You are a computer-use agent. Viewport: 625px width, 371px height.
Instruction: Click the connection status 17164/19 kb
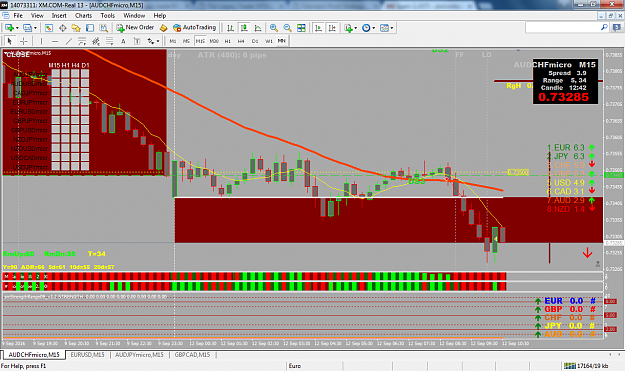coord(586,366)
